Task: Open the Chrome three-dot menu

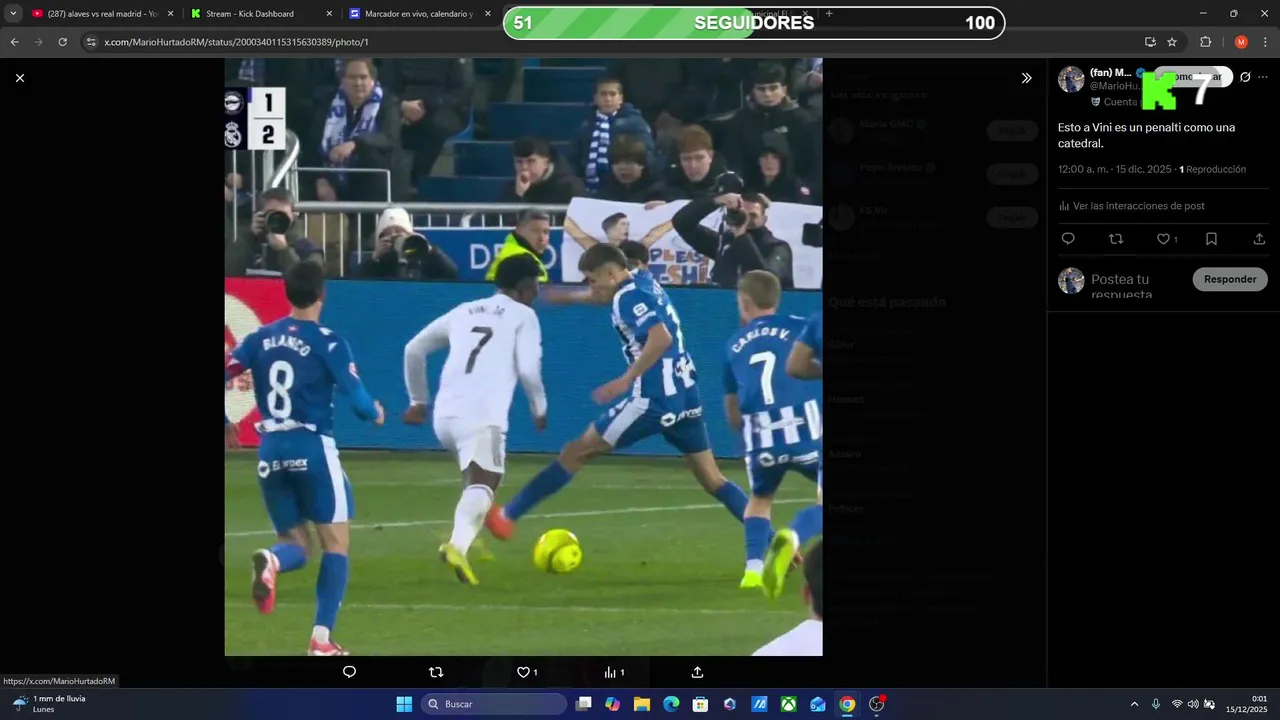Action: point(1265,42)
